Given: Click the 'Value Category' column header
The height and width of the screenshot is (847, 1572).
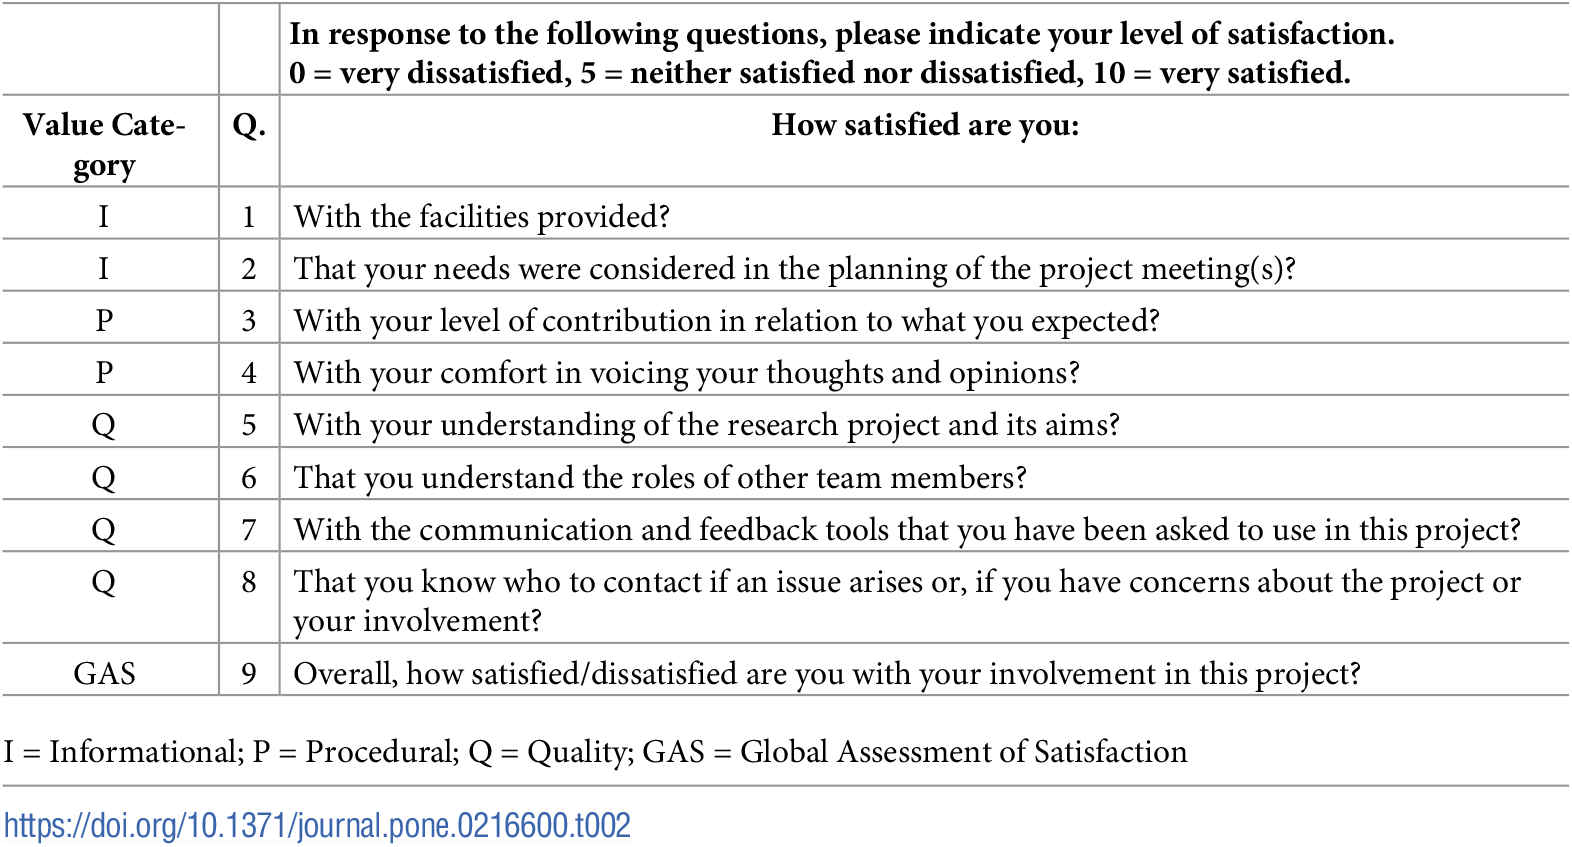Looking at the screenshot, I should pos(104,143).
